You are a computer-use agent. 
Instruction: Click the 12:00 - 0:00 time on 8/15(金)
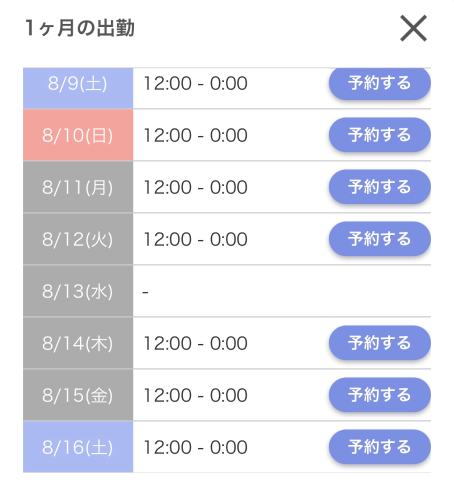196,395
